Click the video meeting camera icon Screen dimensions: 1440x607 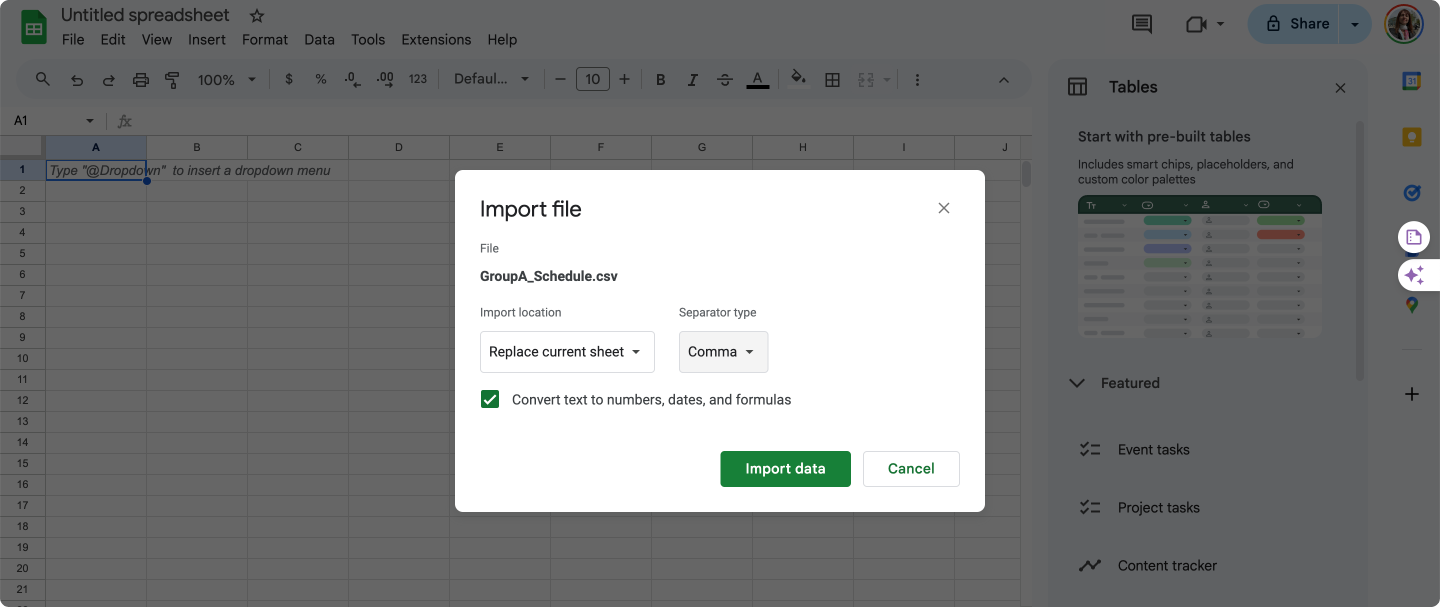pyautogui.click(x=1196, y=24)
